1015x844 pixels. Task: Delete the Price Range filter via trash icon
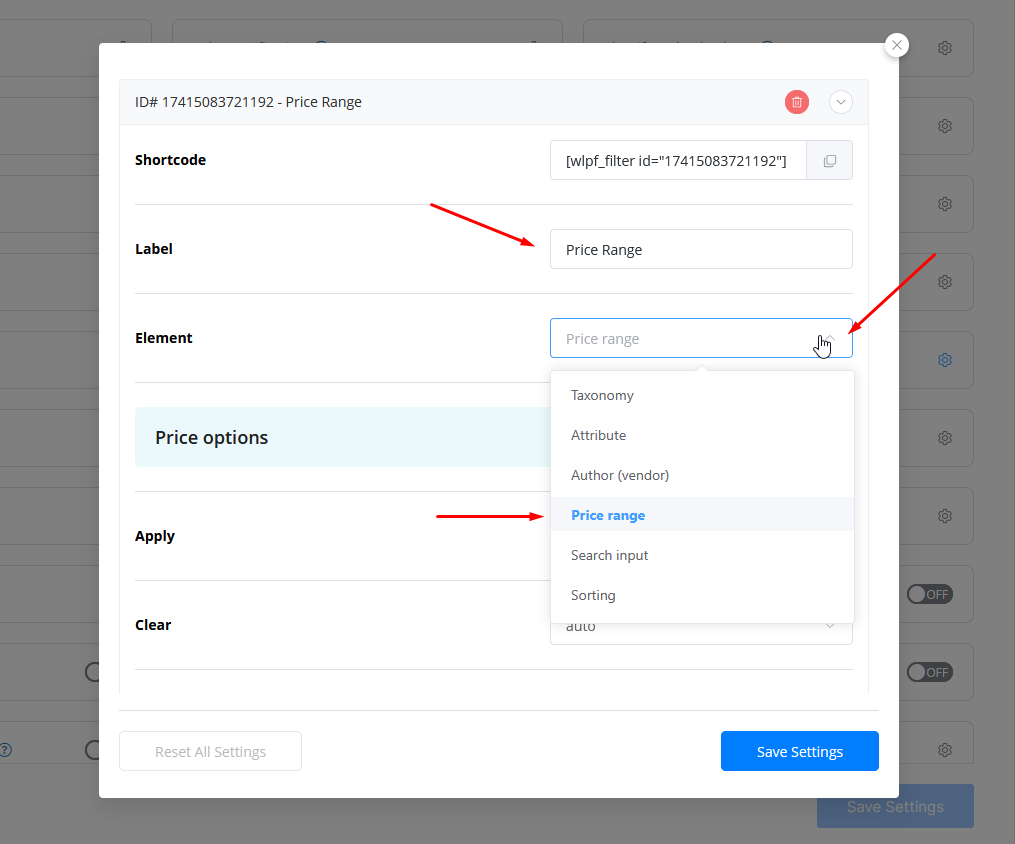coord(796,102)
